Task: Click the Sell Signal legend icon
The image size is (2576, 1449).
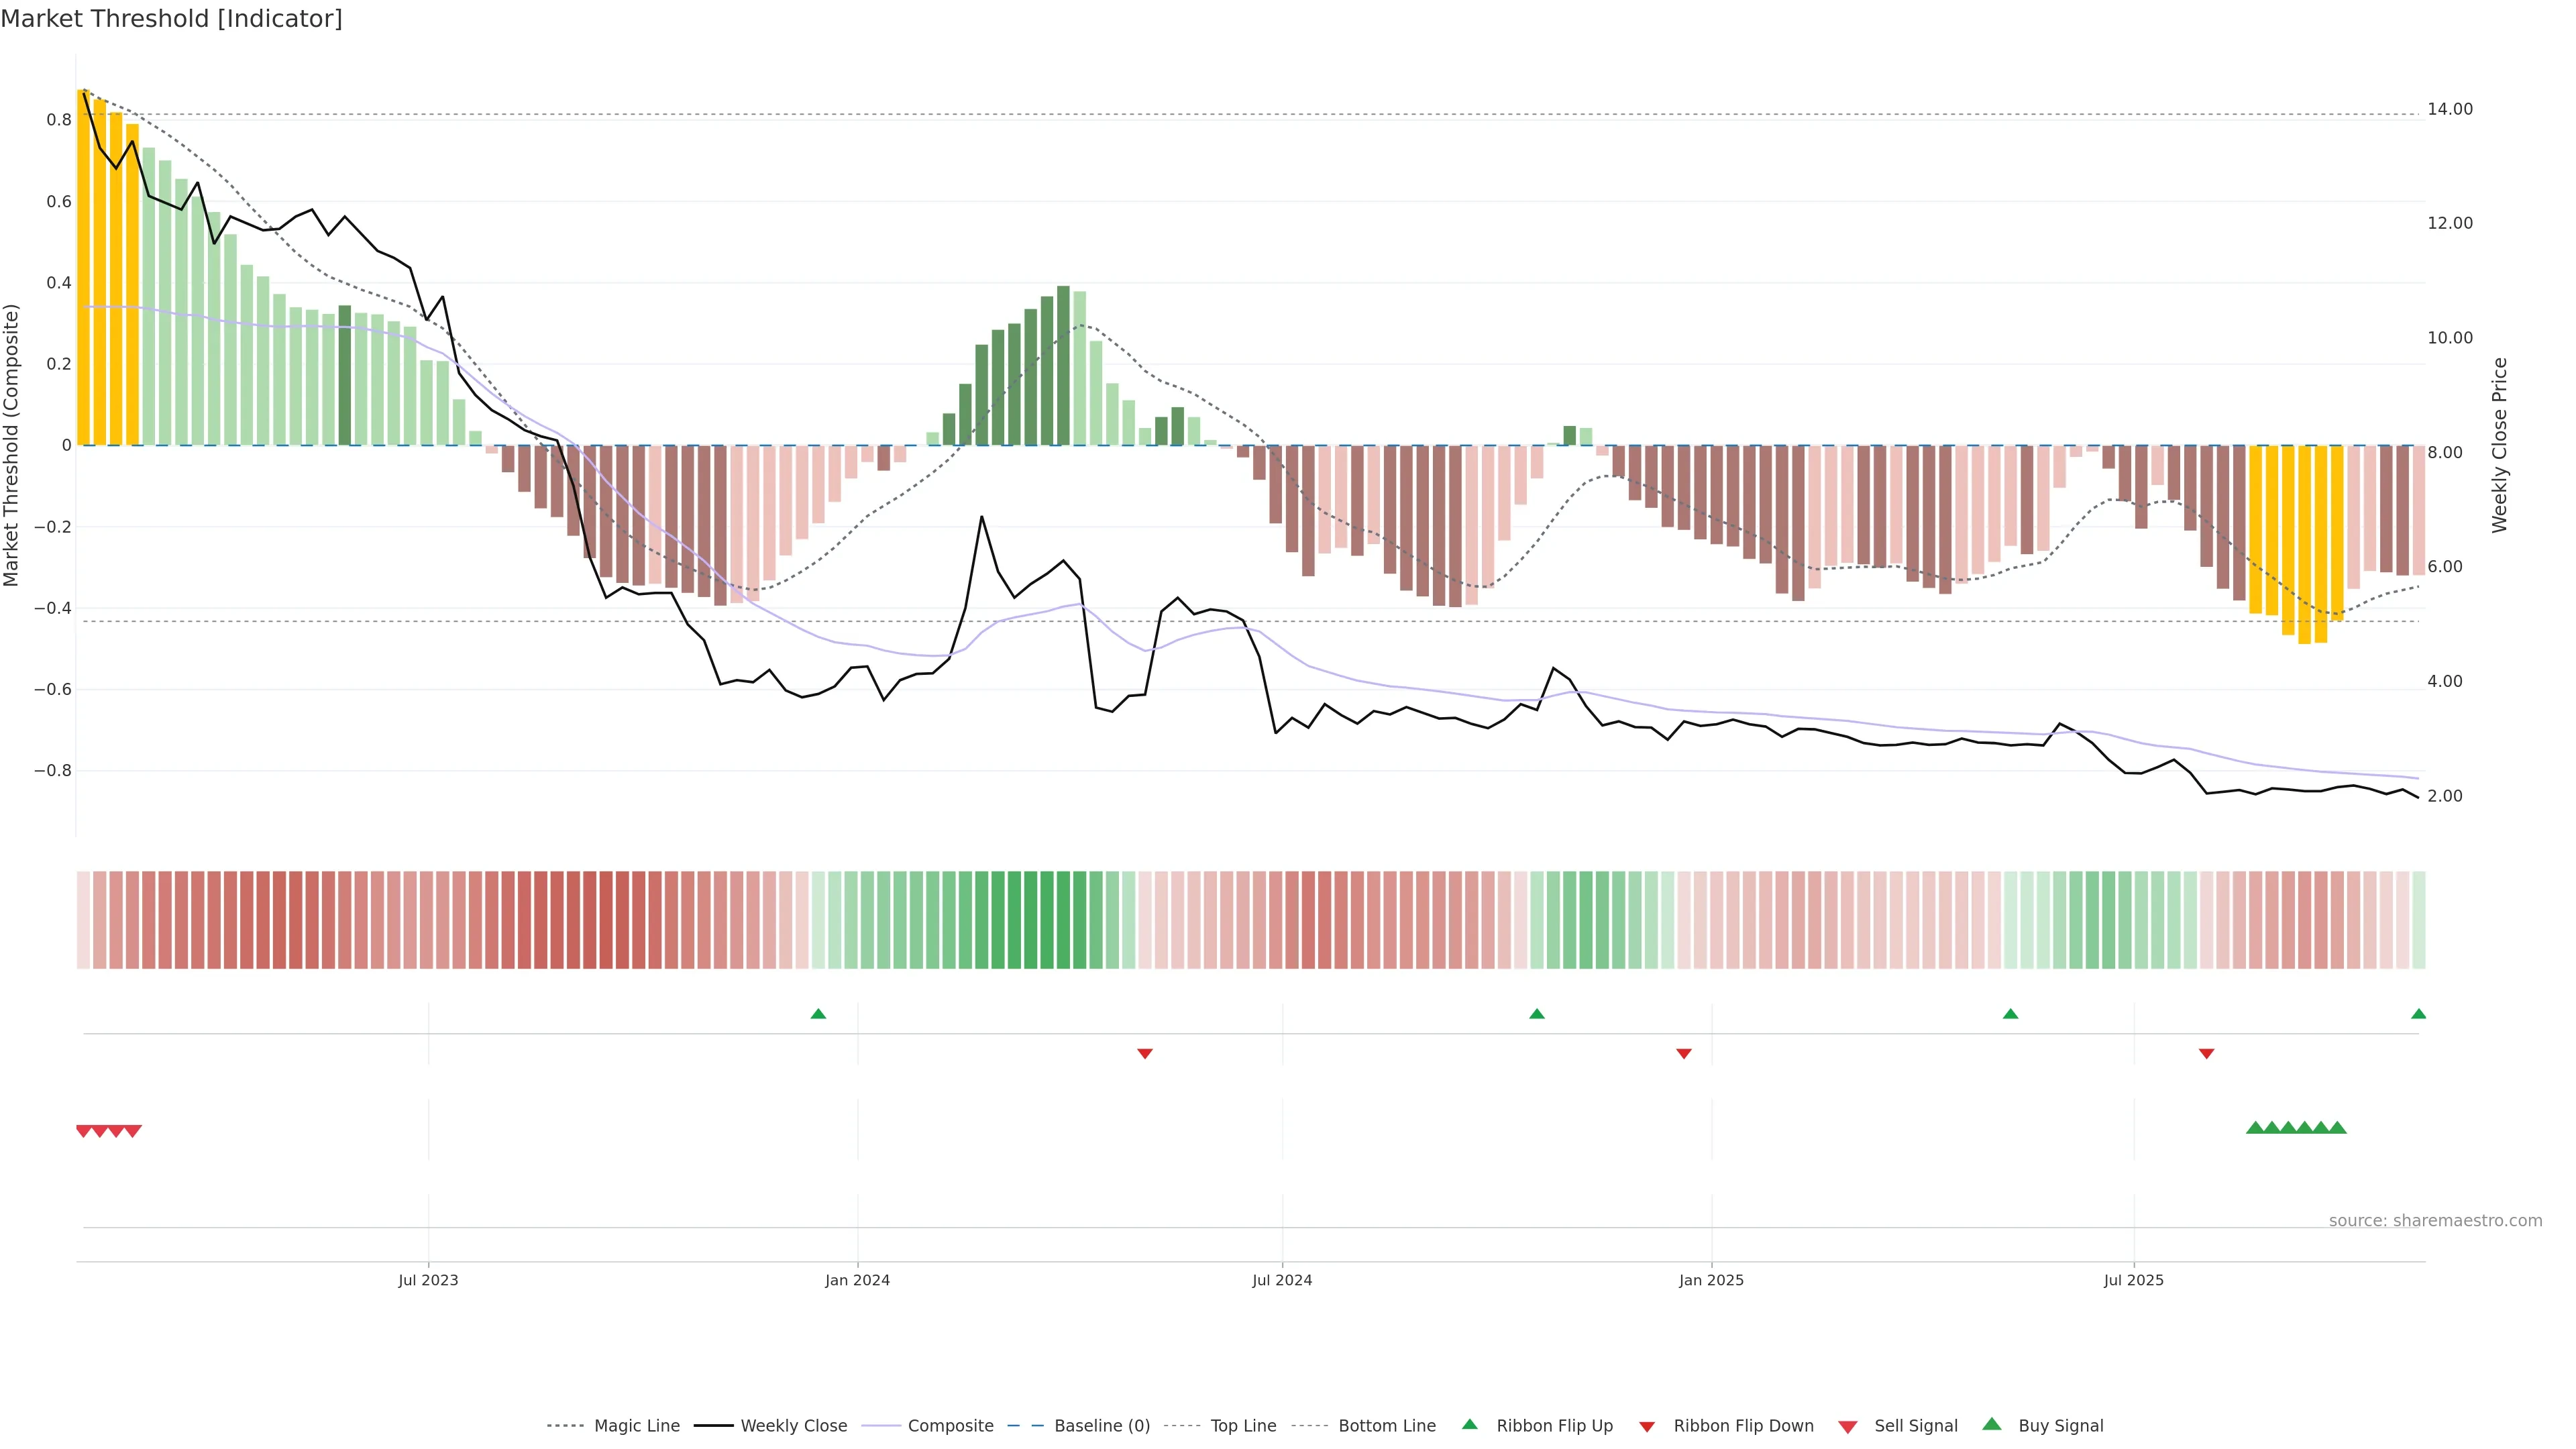Action: pyautogui.click(x=1848, y=1426)
